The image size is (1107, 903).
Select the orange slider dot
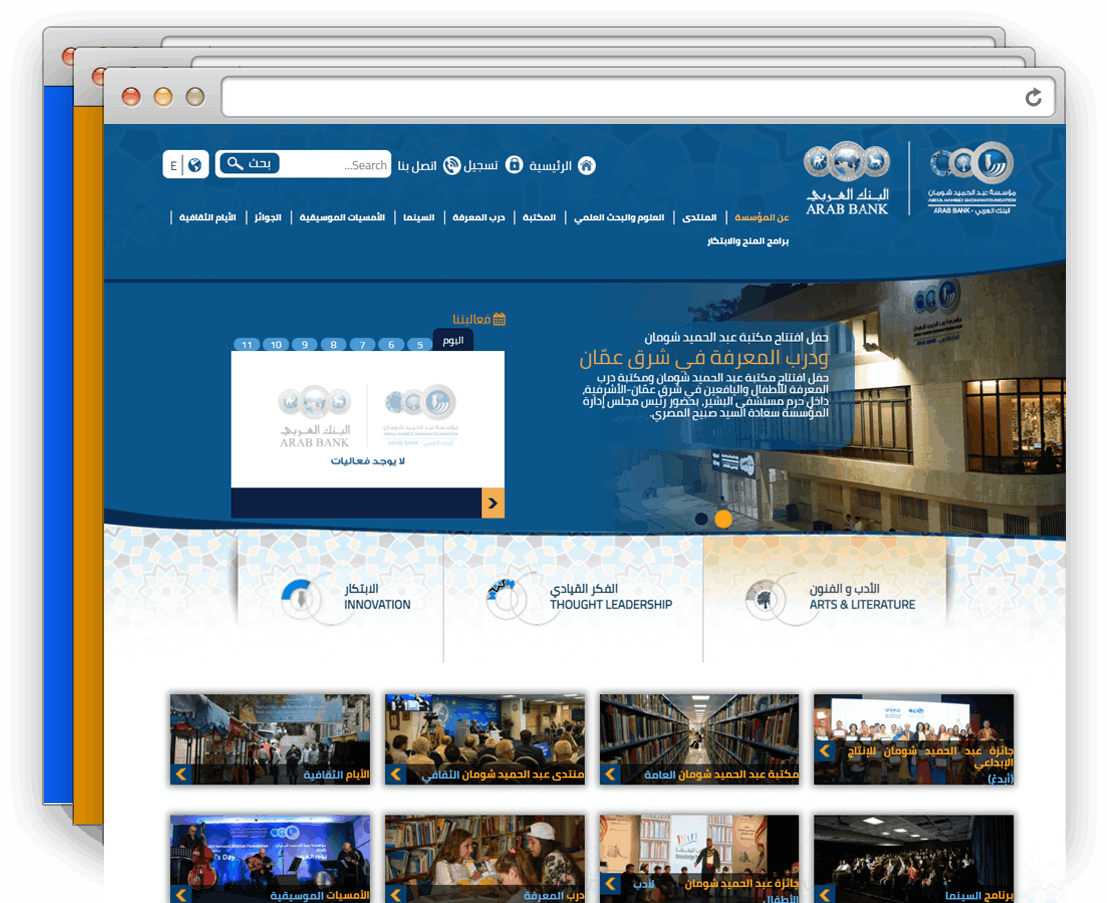click(723, 519)
